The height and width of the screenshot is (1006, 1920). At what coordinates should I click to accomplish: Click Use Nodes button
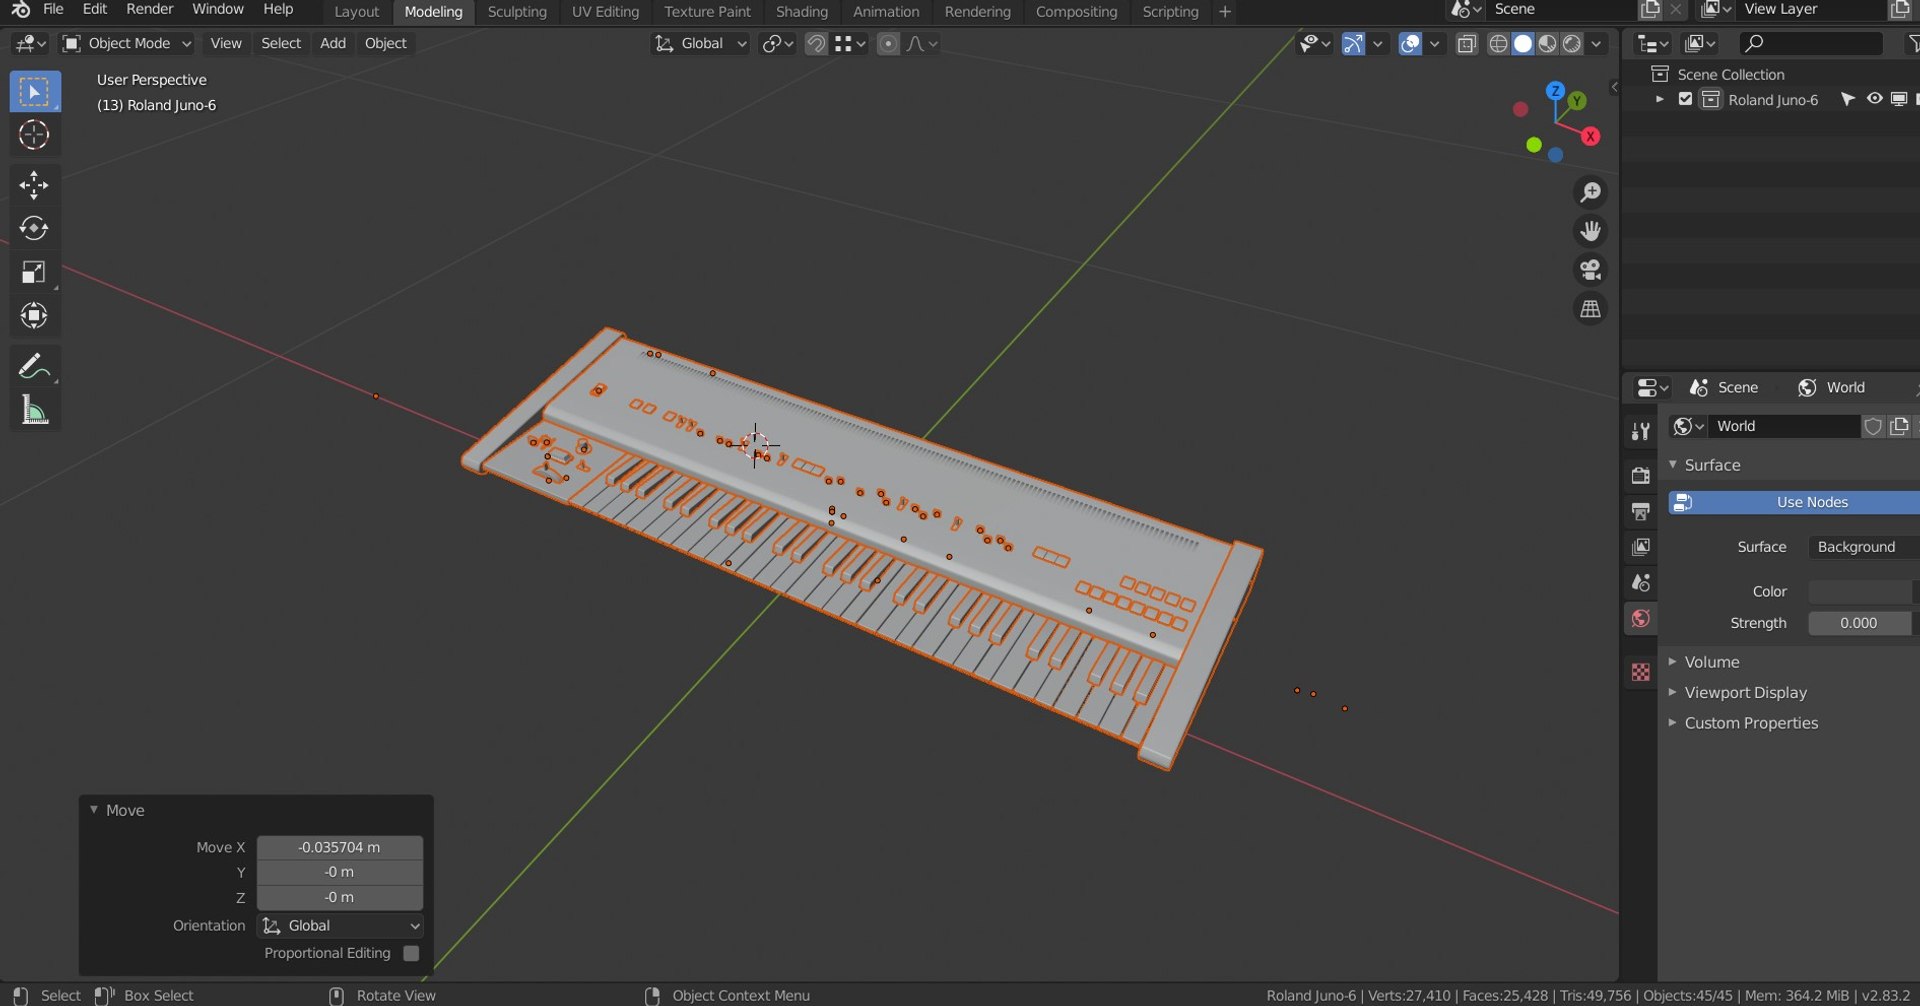(1793, 503)
